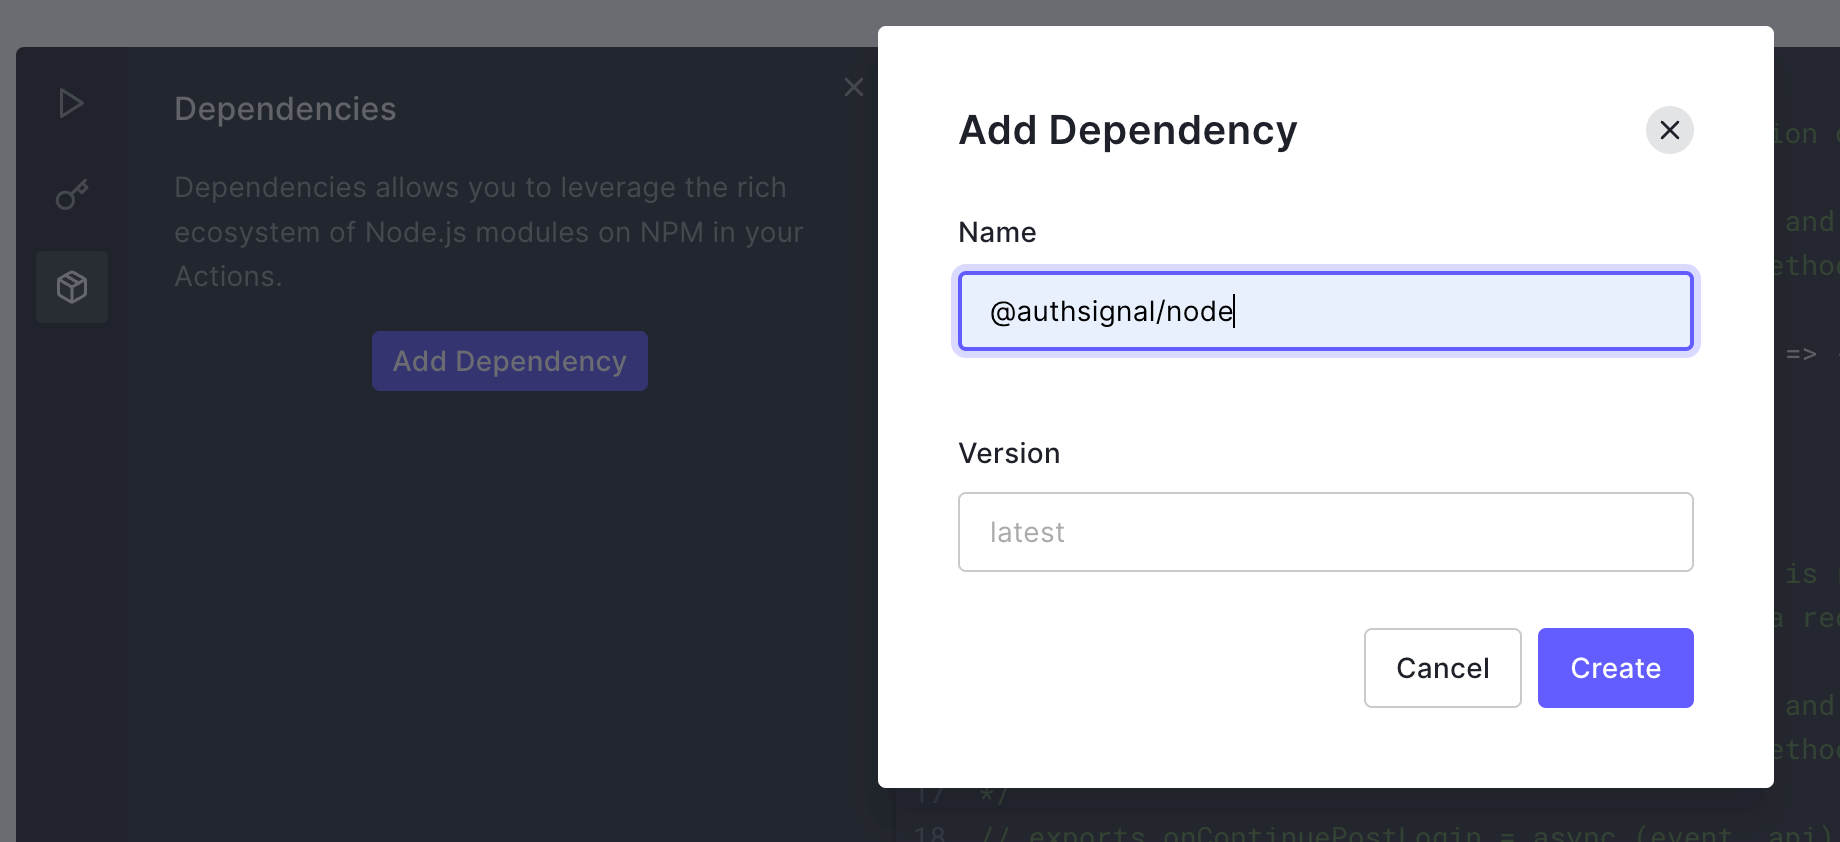
Task: Click the Add Dependency dialog title
Action: (1128, 131)
